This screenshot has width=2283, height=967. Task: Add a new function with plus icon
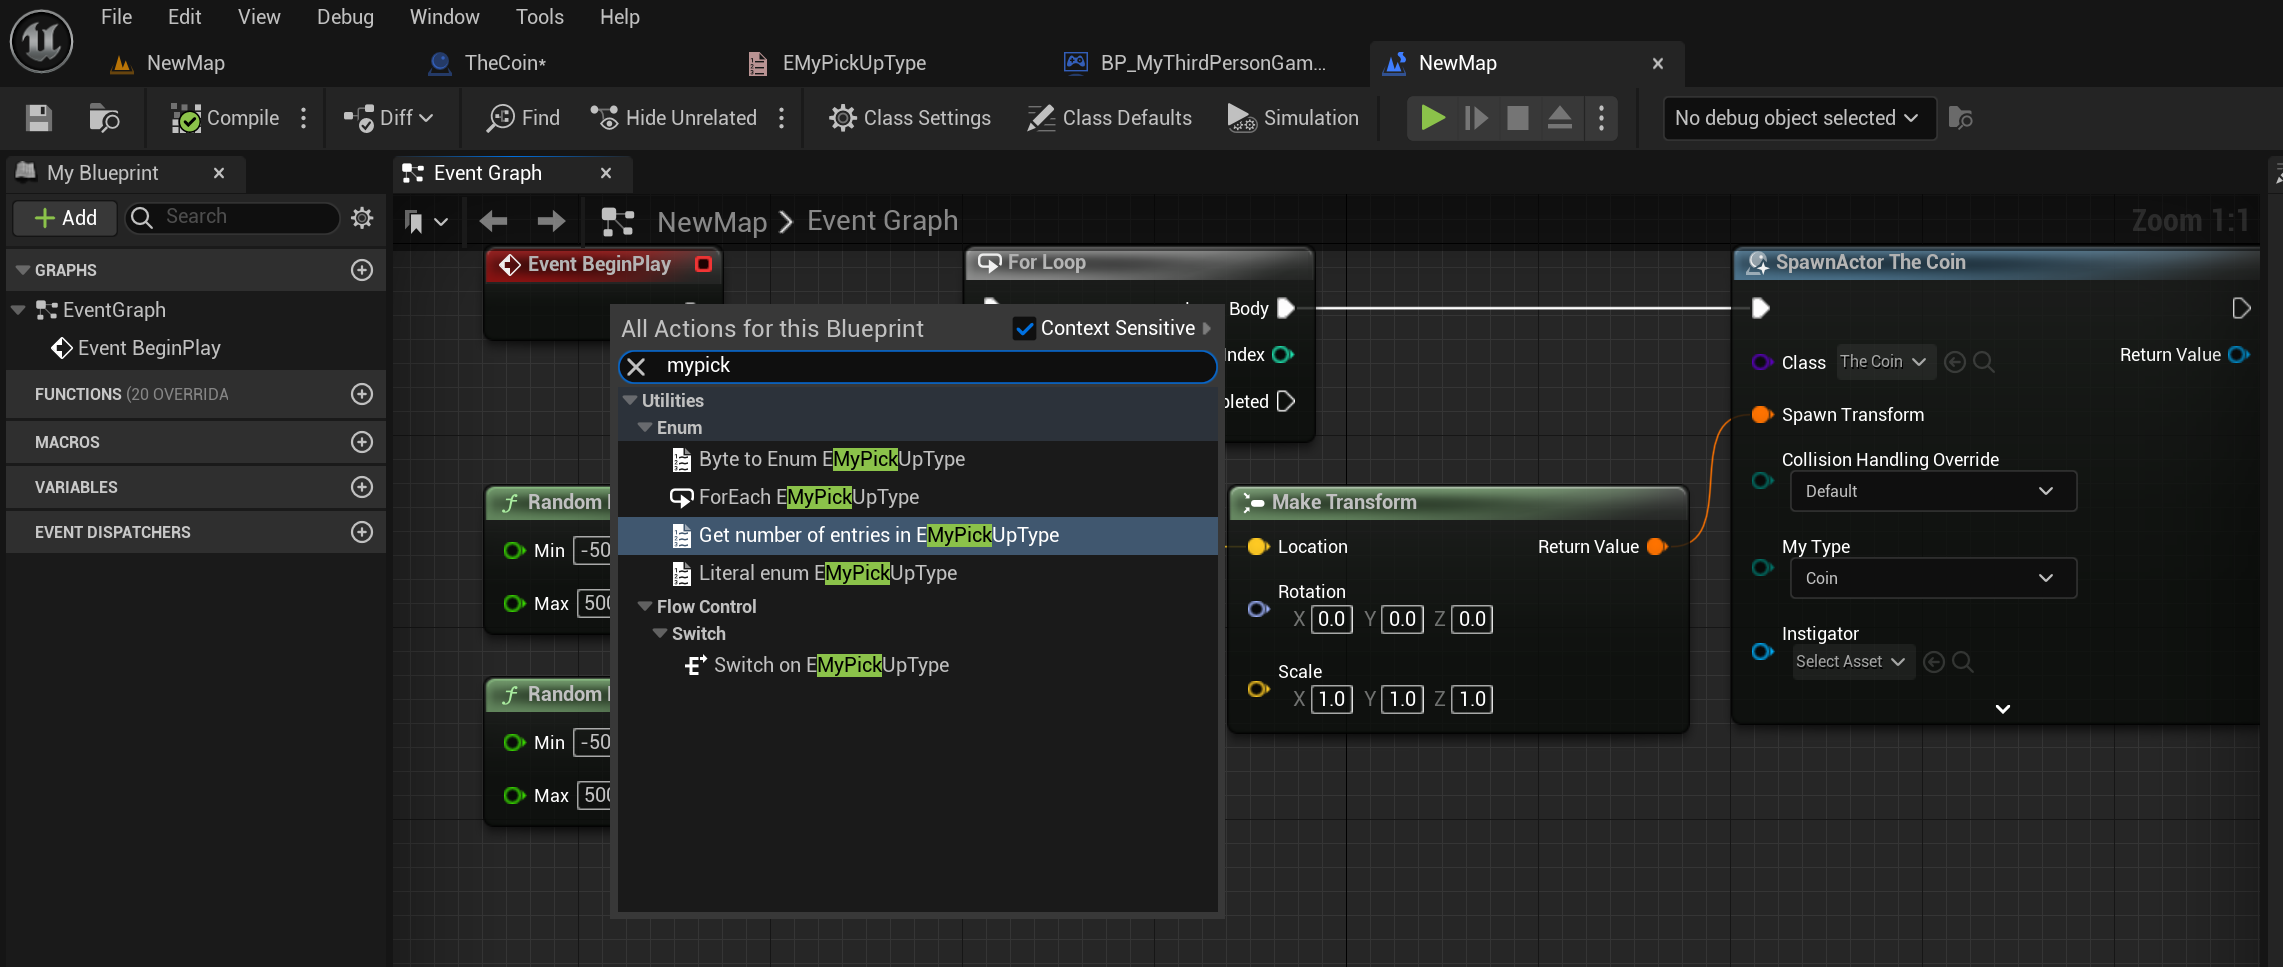pos(362,394)
